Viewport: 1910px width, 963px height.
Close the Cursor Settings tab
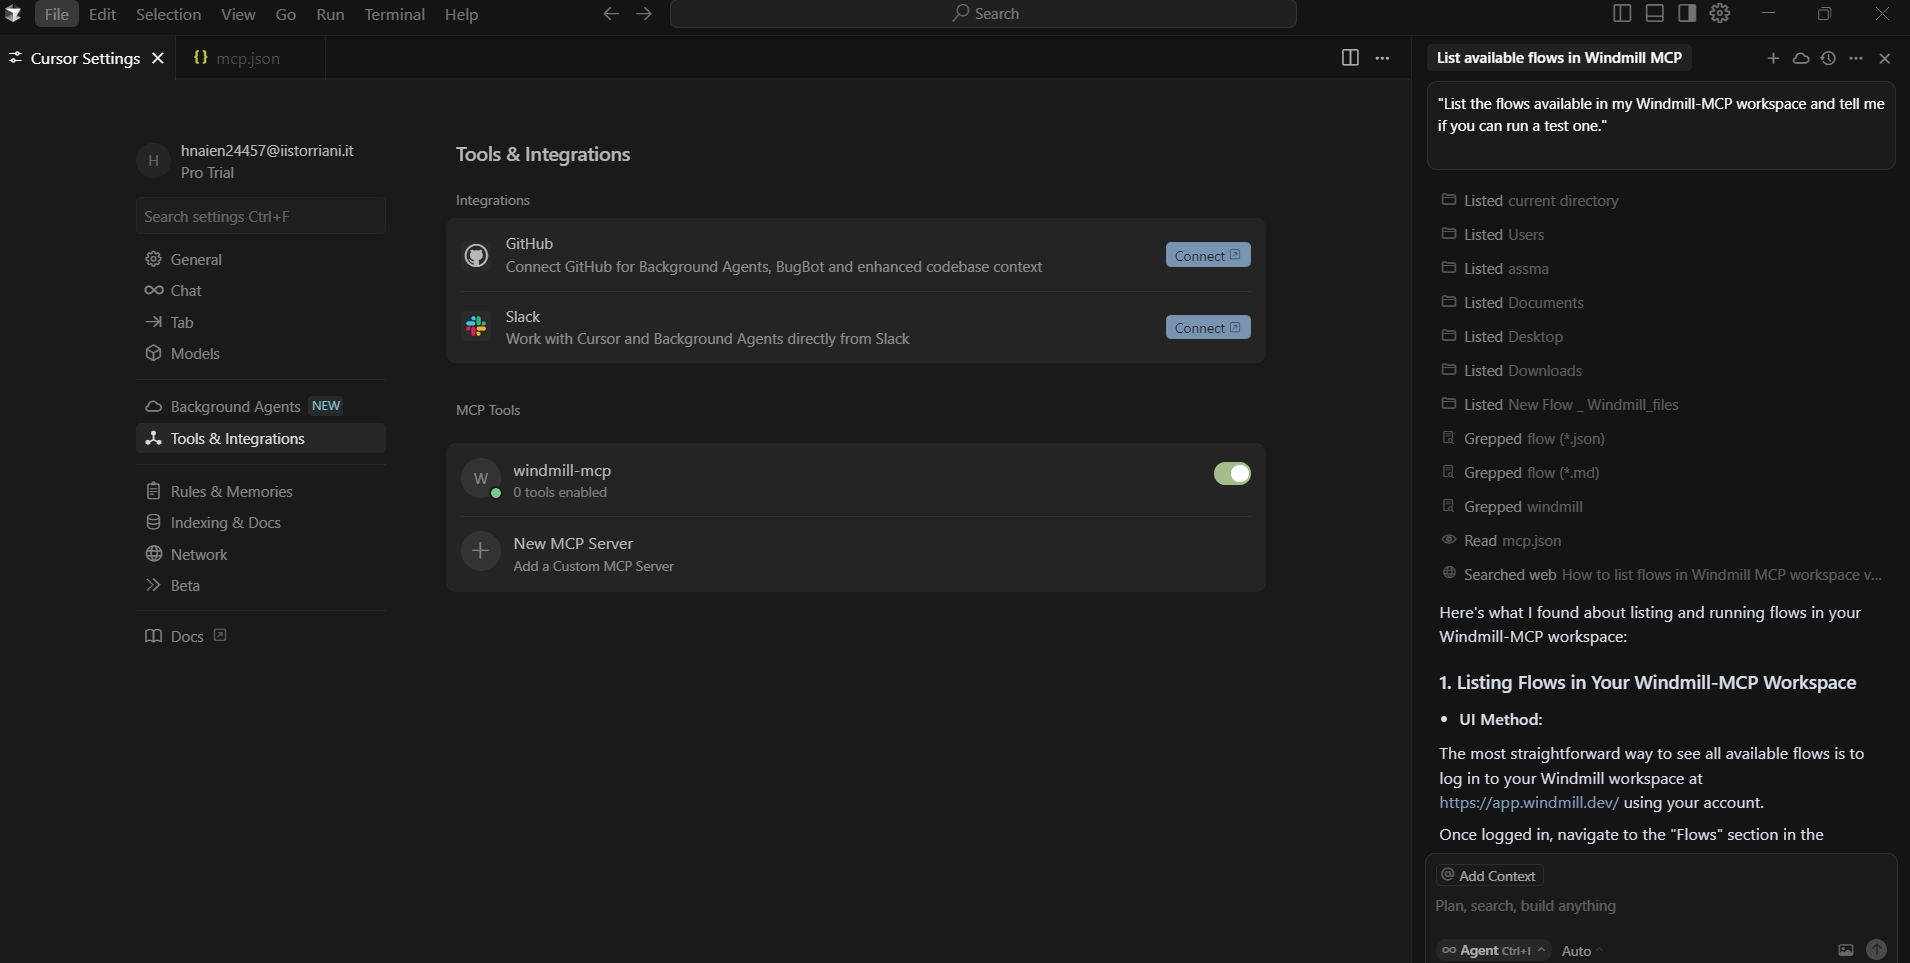tap(158, 58)
